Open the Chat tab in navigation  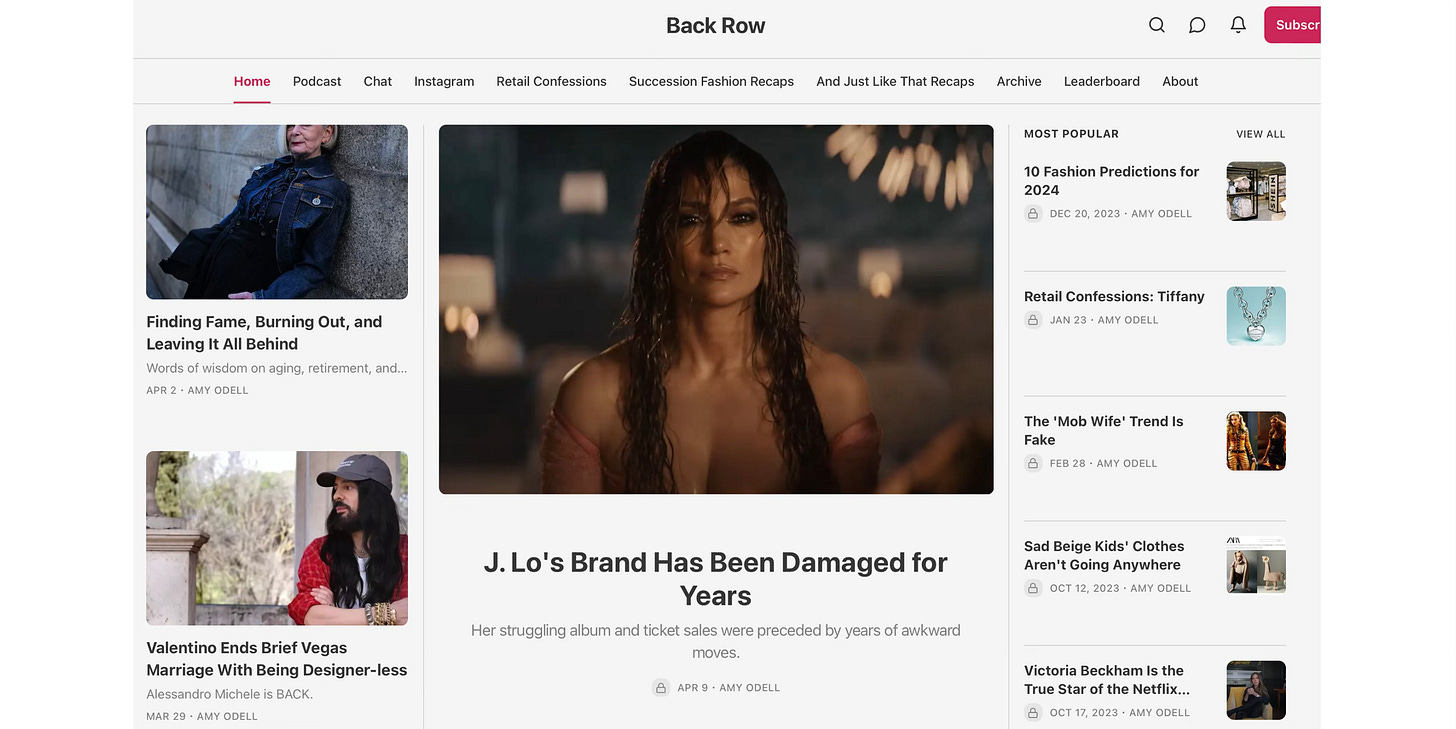pos(378,81)
